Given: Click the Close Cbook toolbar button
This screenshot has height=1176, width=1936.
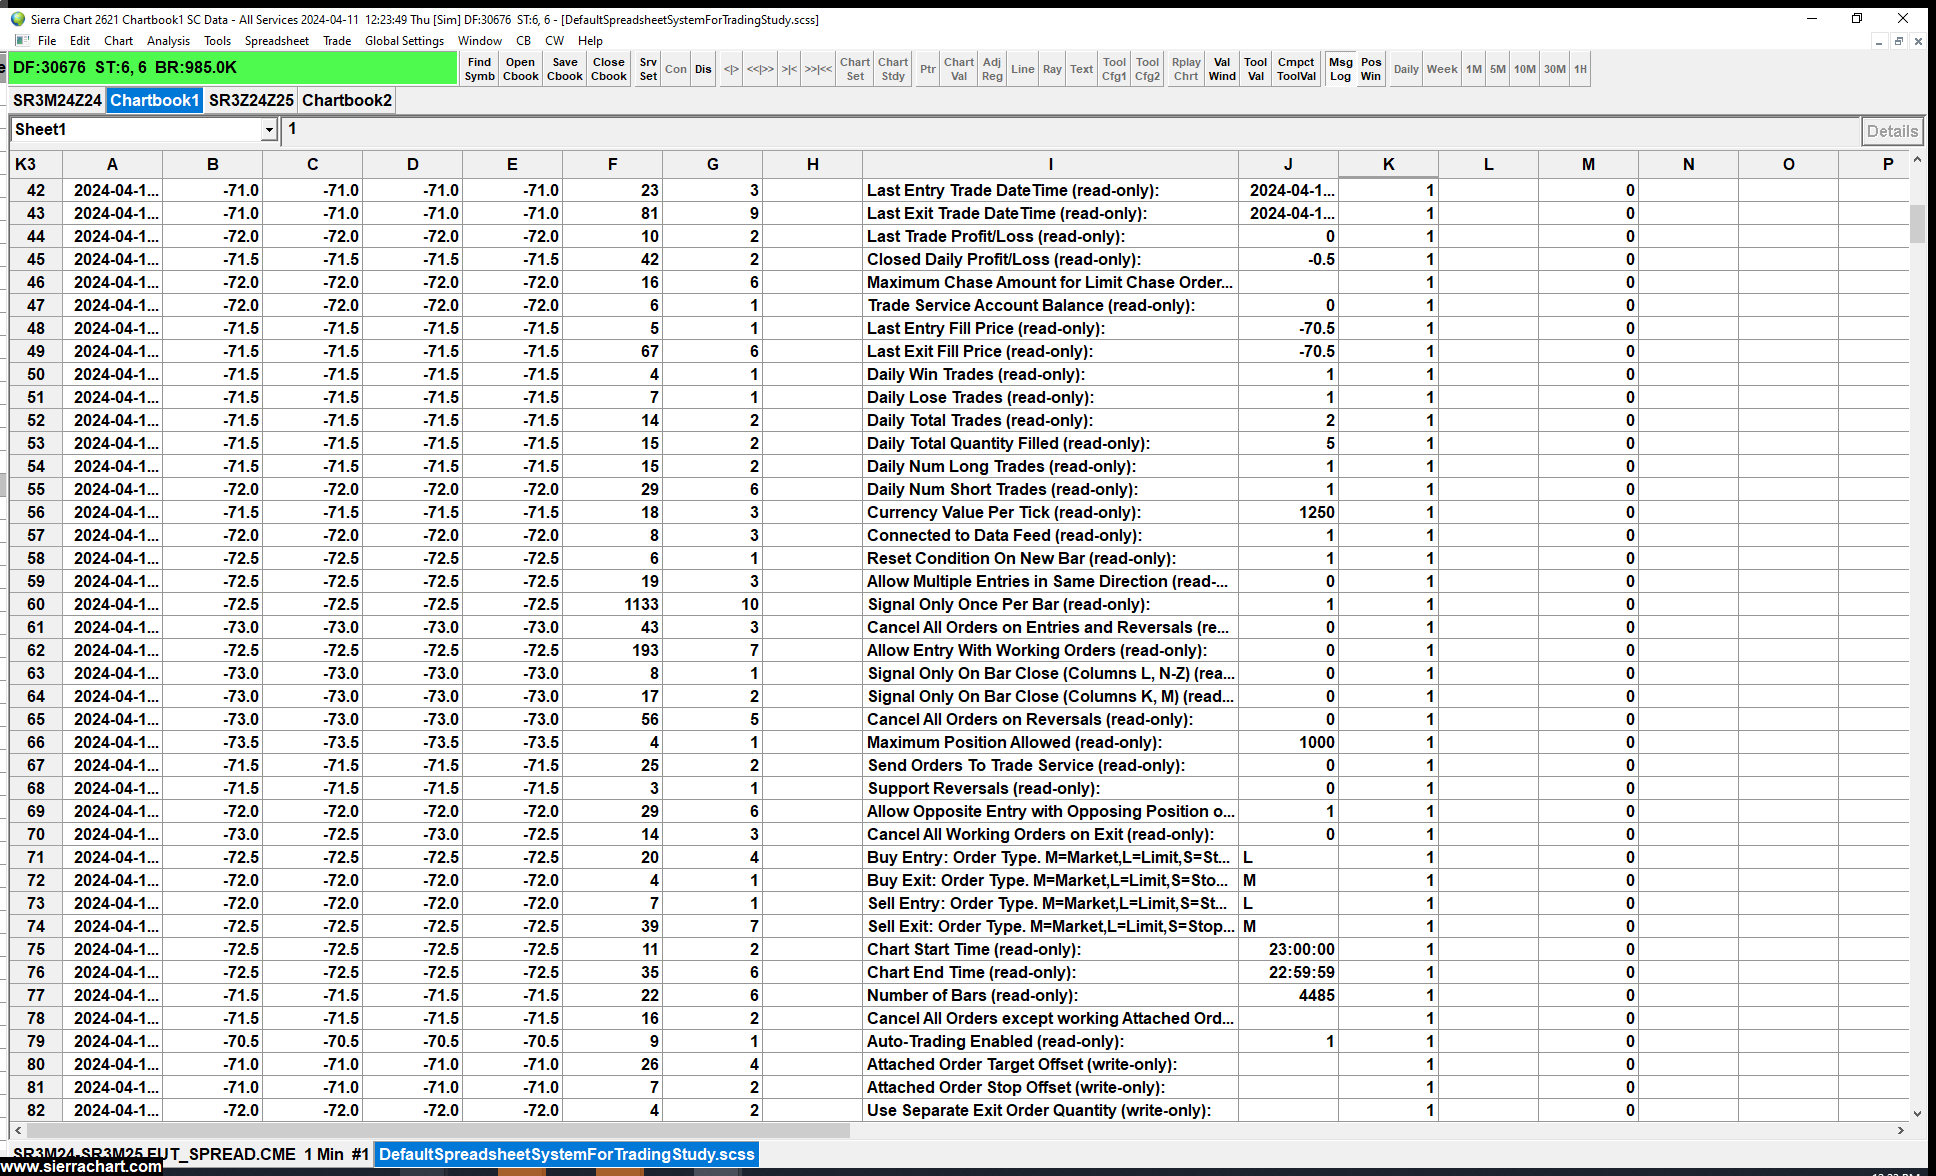Looking at the screenshot, I should [x=608, y=69].
